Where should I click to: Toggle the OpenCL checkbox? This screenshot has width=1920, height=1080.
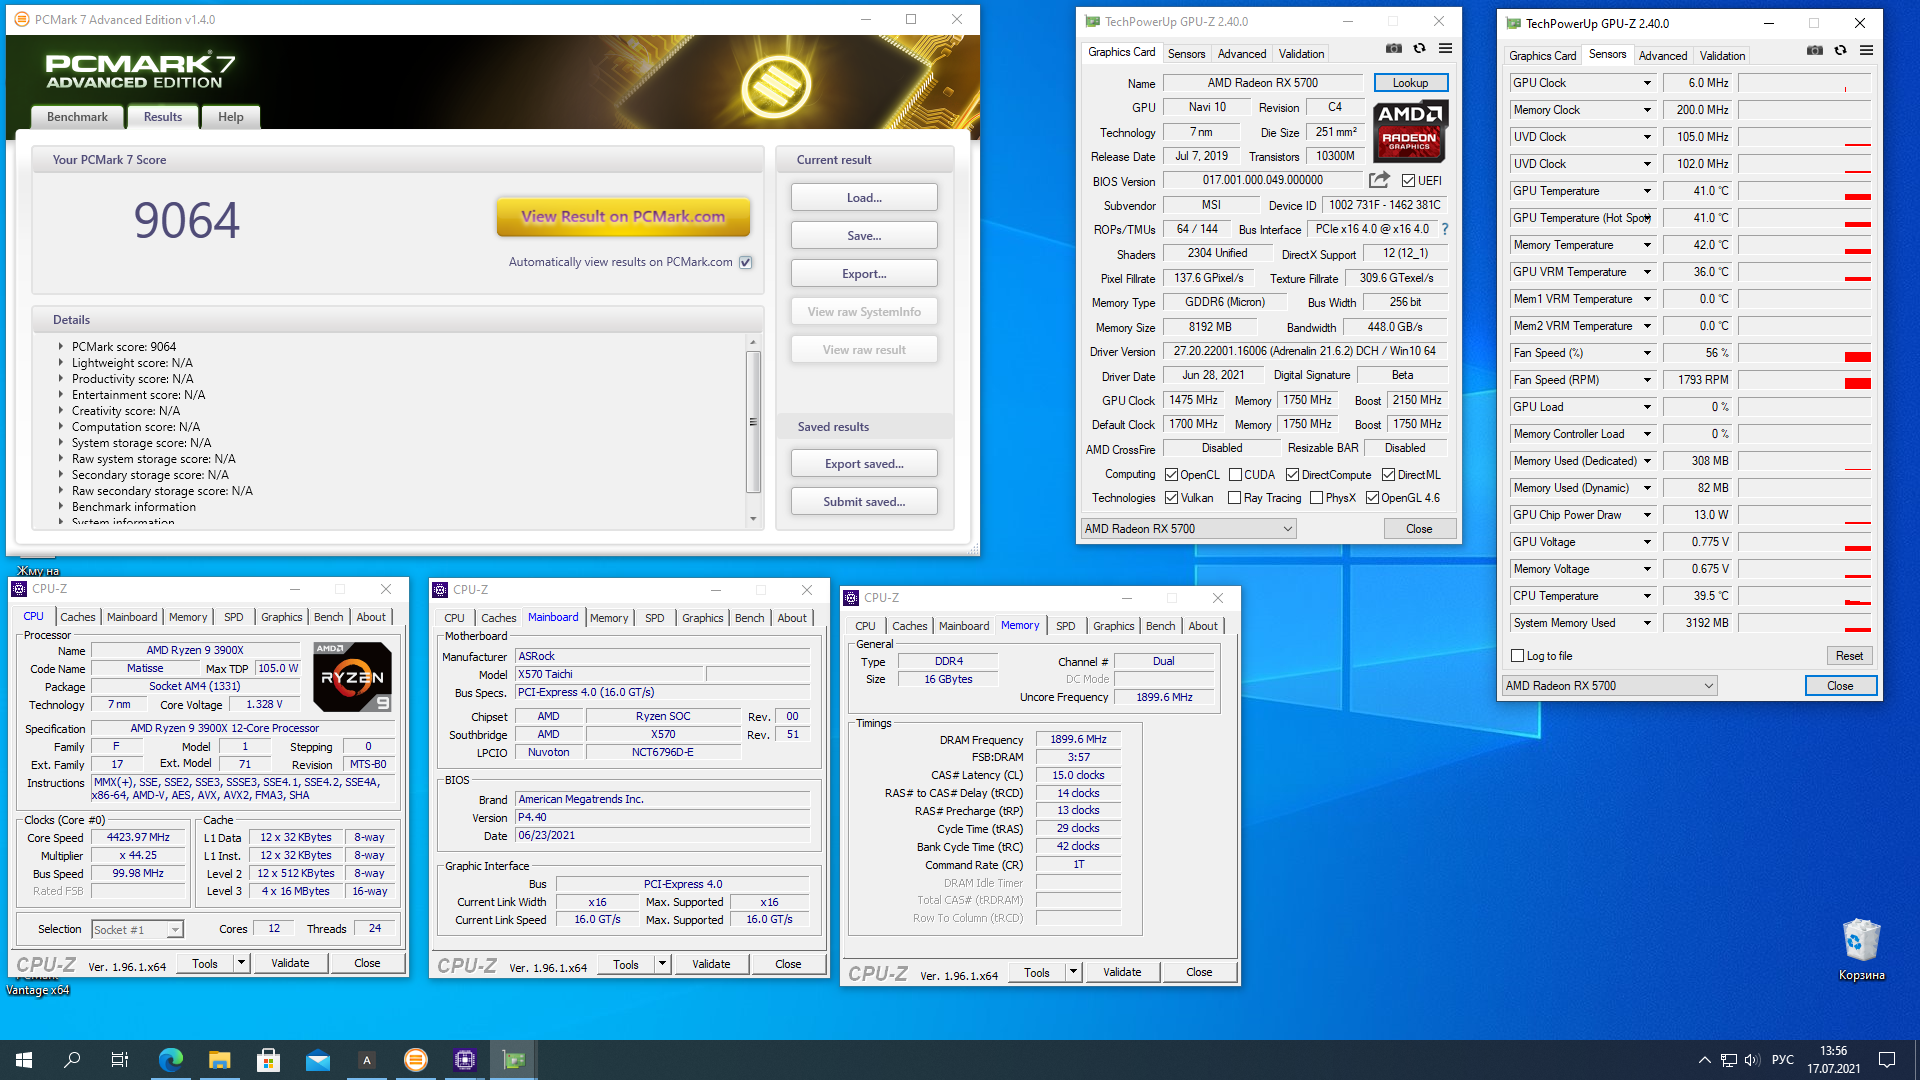tap(1171, 475)
